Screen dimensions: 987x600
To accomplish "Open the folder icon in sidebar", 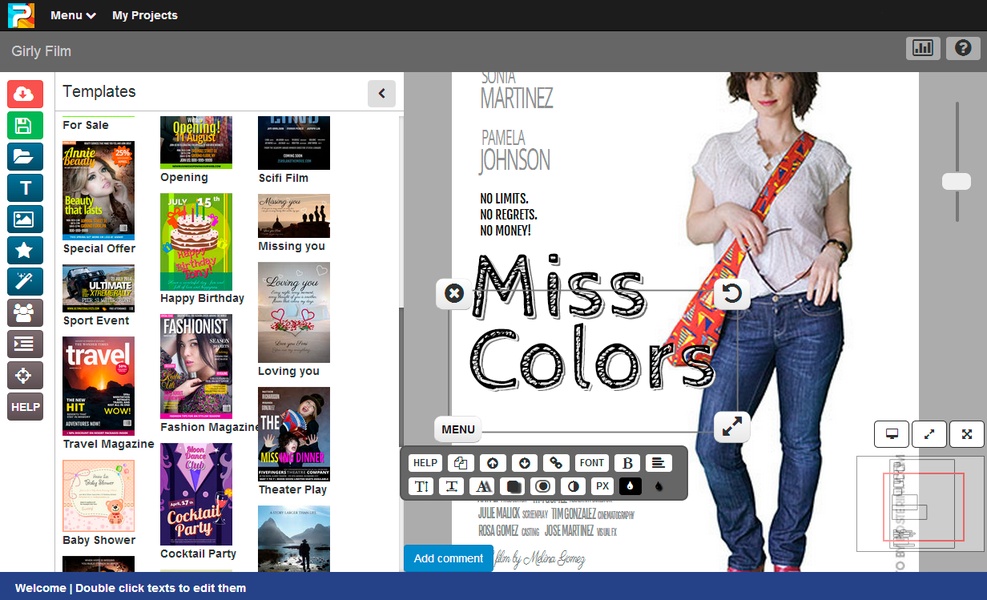I will click(25, 156).
